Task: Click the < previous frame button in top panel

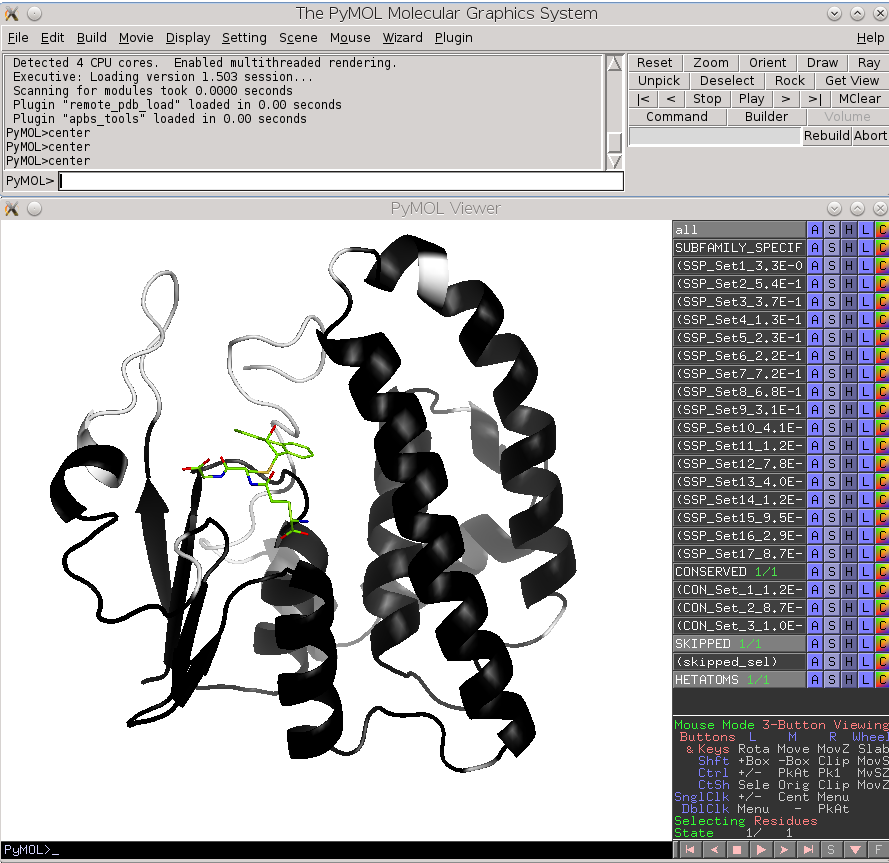Action: 671,99
